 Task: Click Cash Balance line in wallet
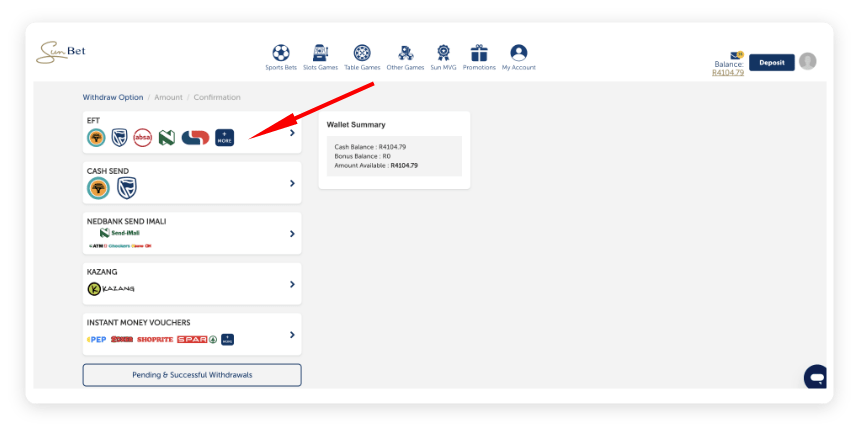coord(370,147)
